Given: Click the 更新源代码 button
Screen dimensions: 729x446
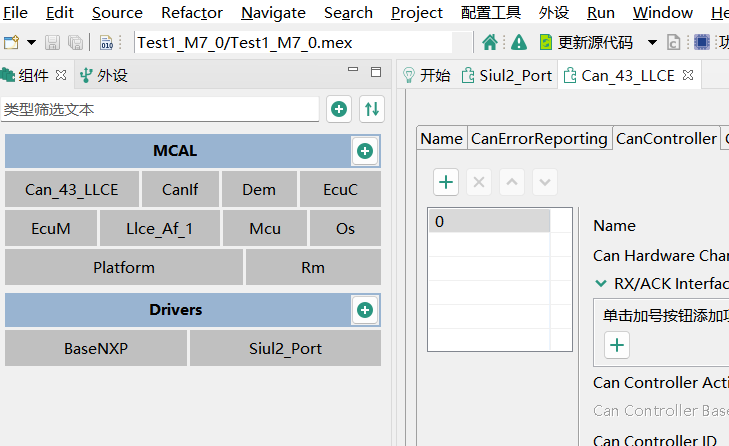Looking at the screenshot, I should pos(586,43).
